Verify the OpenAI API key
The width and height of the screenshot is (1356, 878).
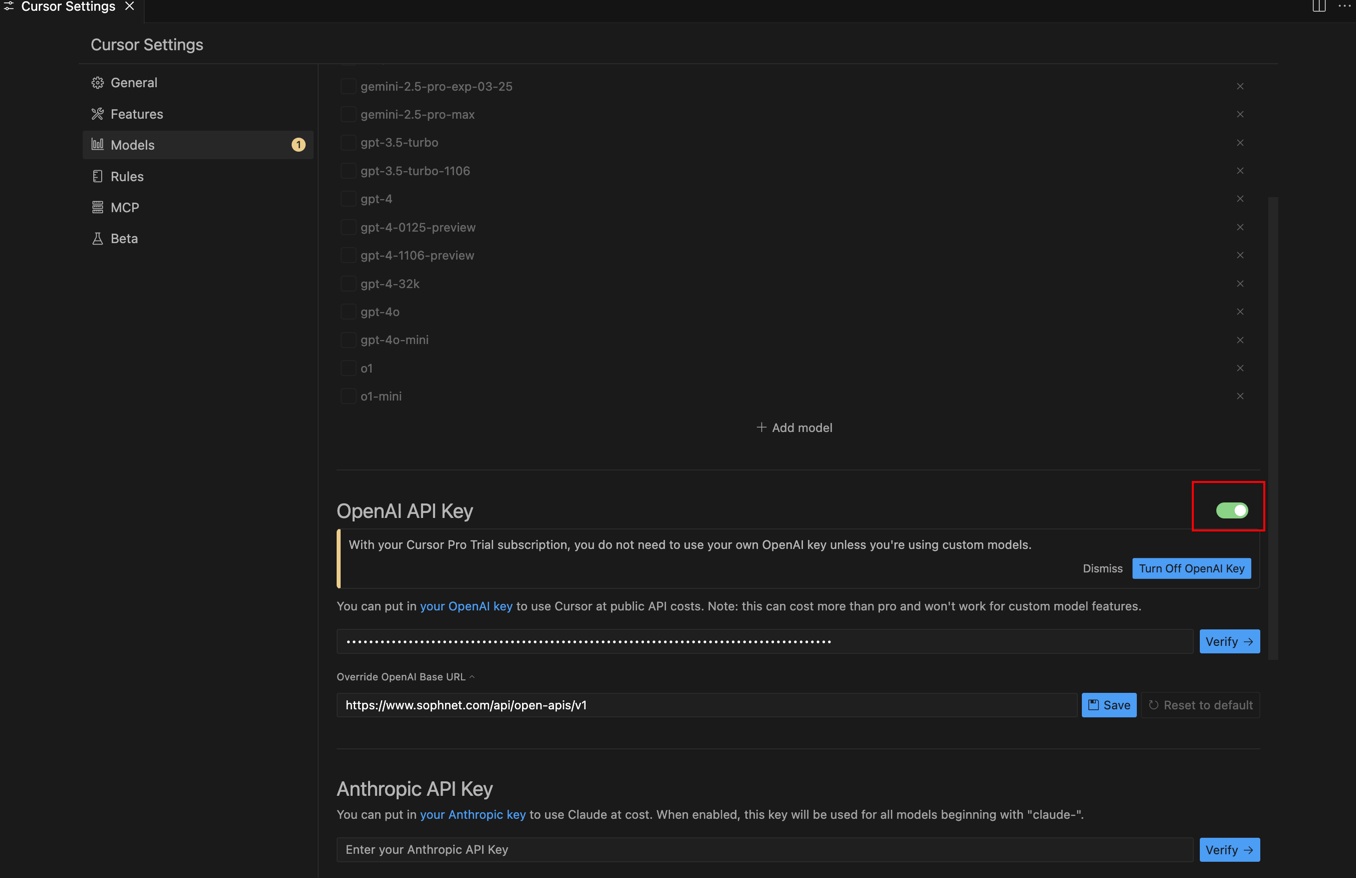1229,641
